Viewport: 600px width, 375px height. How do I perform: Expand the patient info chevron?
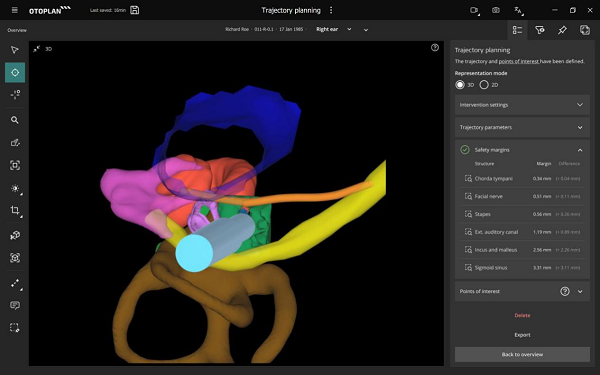366,30
